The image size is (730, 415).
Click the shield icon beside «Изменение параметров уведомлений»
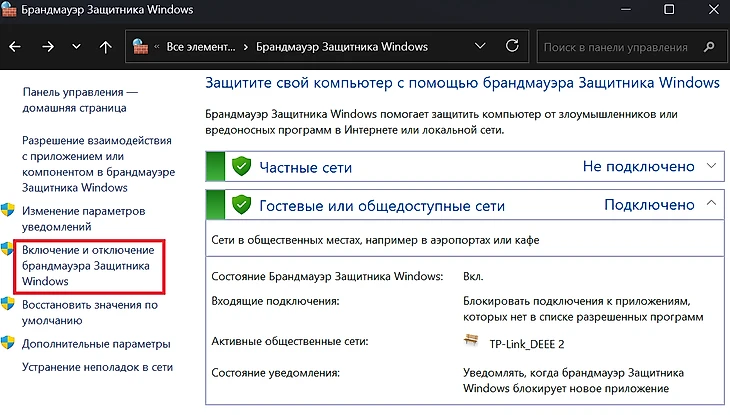click(7, 210)
